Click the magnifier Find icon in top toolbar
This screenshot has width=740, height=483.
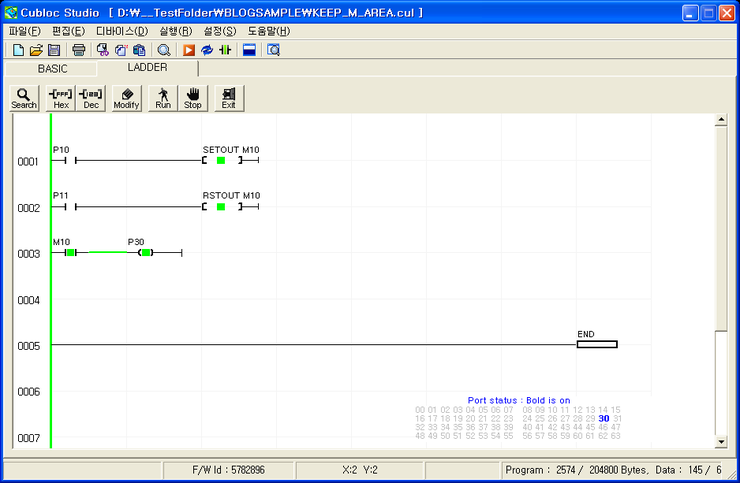tap(164, 50)
